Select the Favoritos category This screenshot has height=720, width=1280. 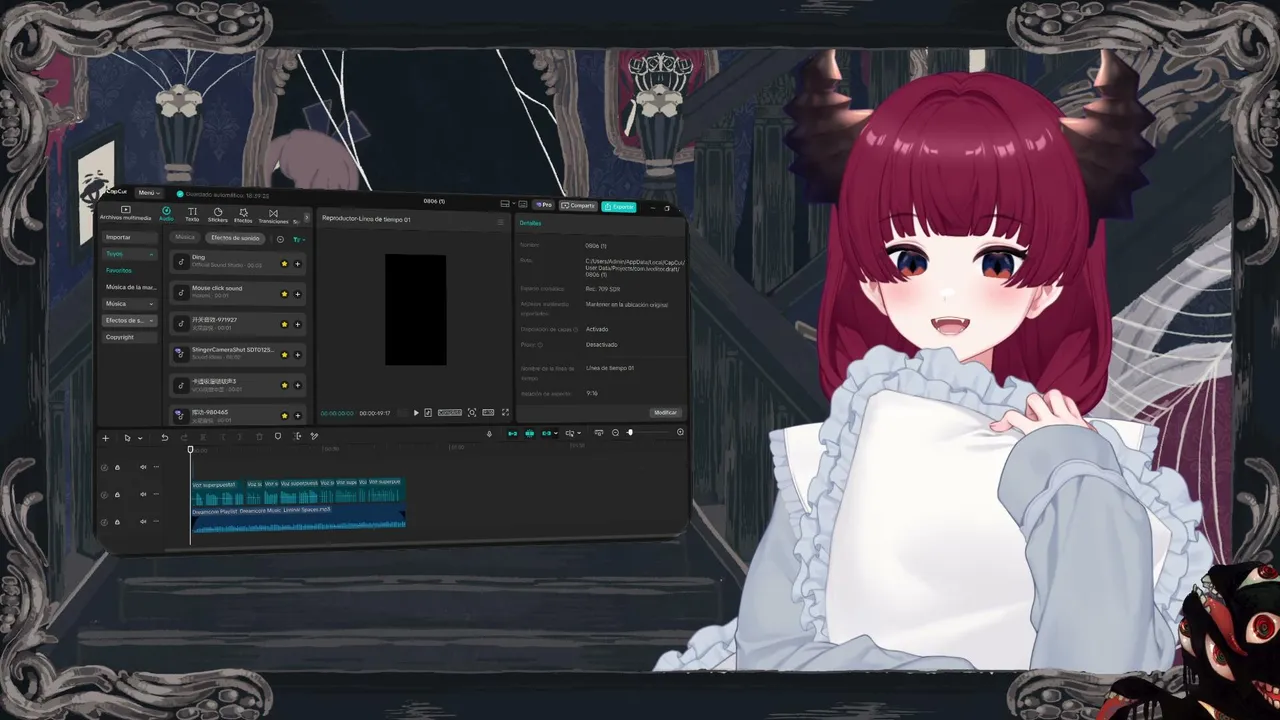point(119,270)
